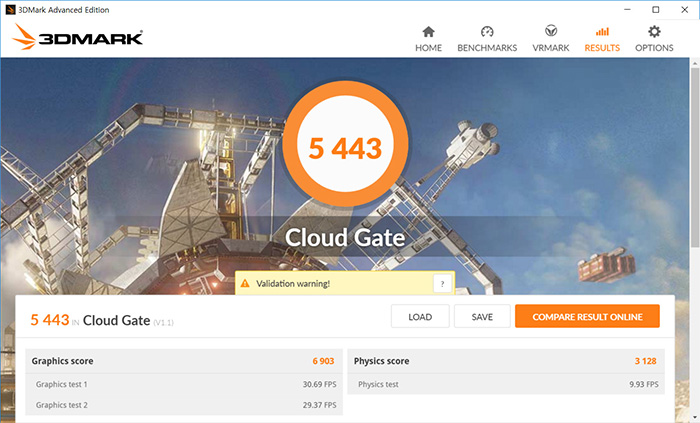700x423 pixels.
Task: Close the 3DMark window
Action: [684, 9]
